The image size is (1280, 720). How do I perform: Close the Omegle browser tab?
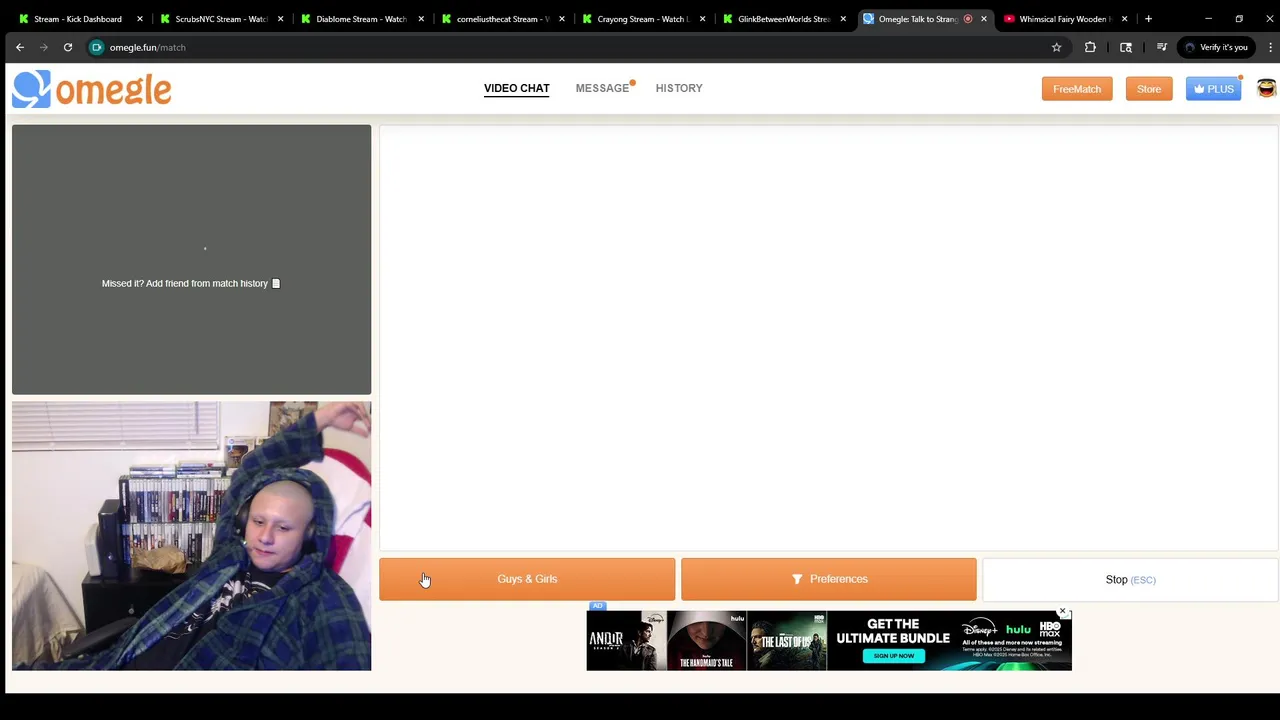point(984,19)
